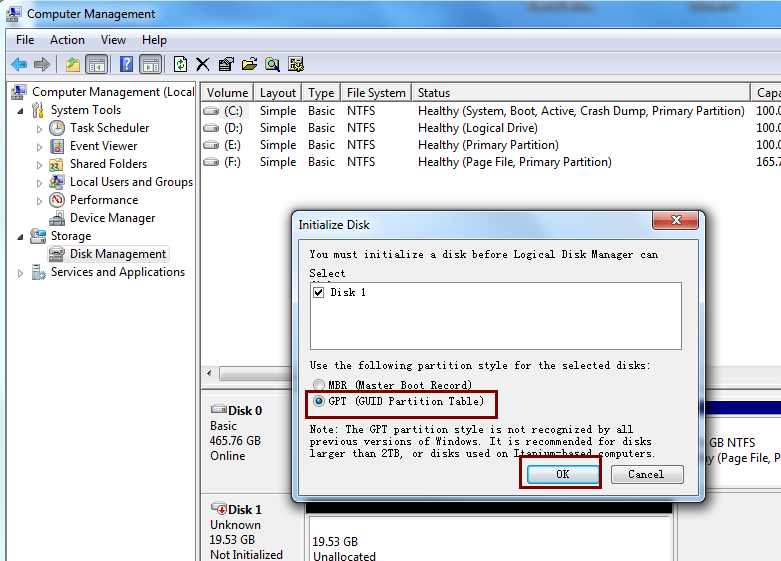
Task: Open the View menu
Action: (x=113, y=40)
